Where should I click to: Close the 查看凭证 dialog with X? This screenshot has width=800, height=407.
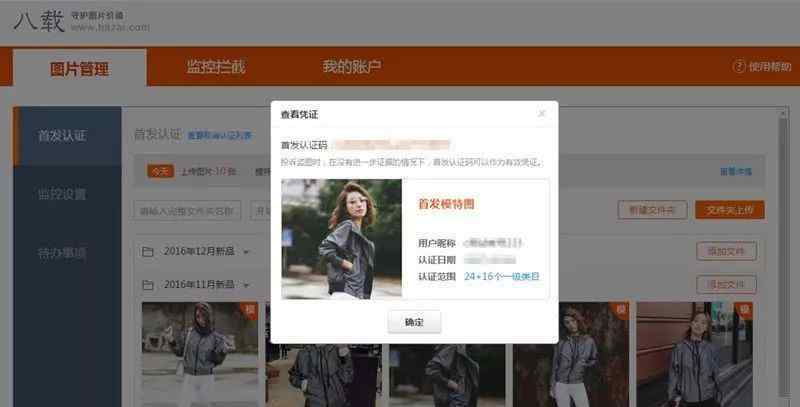click(x=542, y=113)
